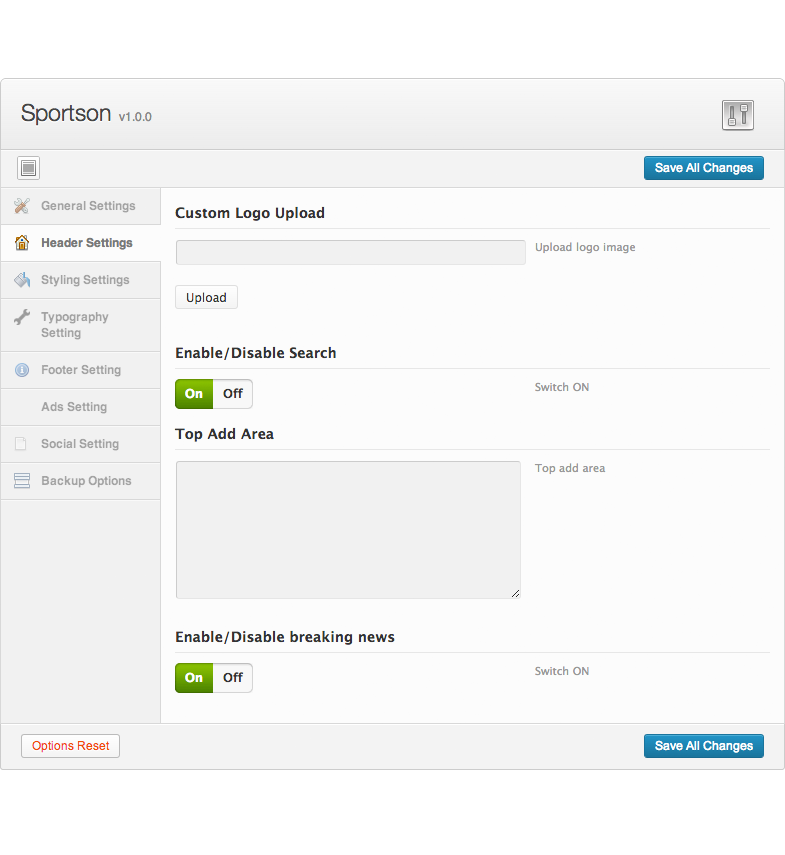Click the red Options Reset button
Viewport: 785px width, 855px height.
[x=70, y=746]
